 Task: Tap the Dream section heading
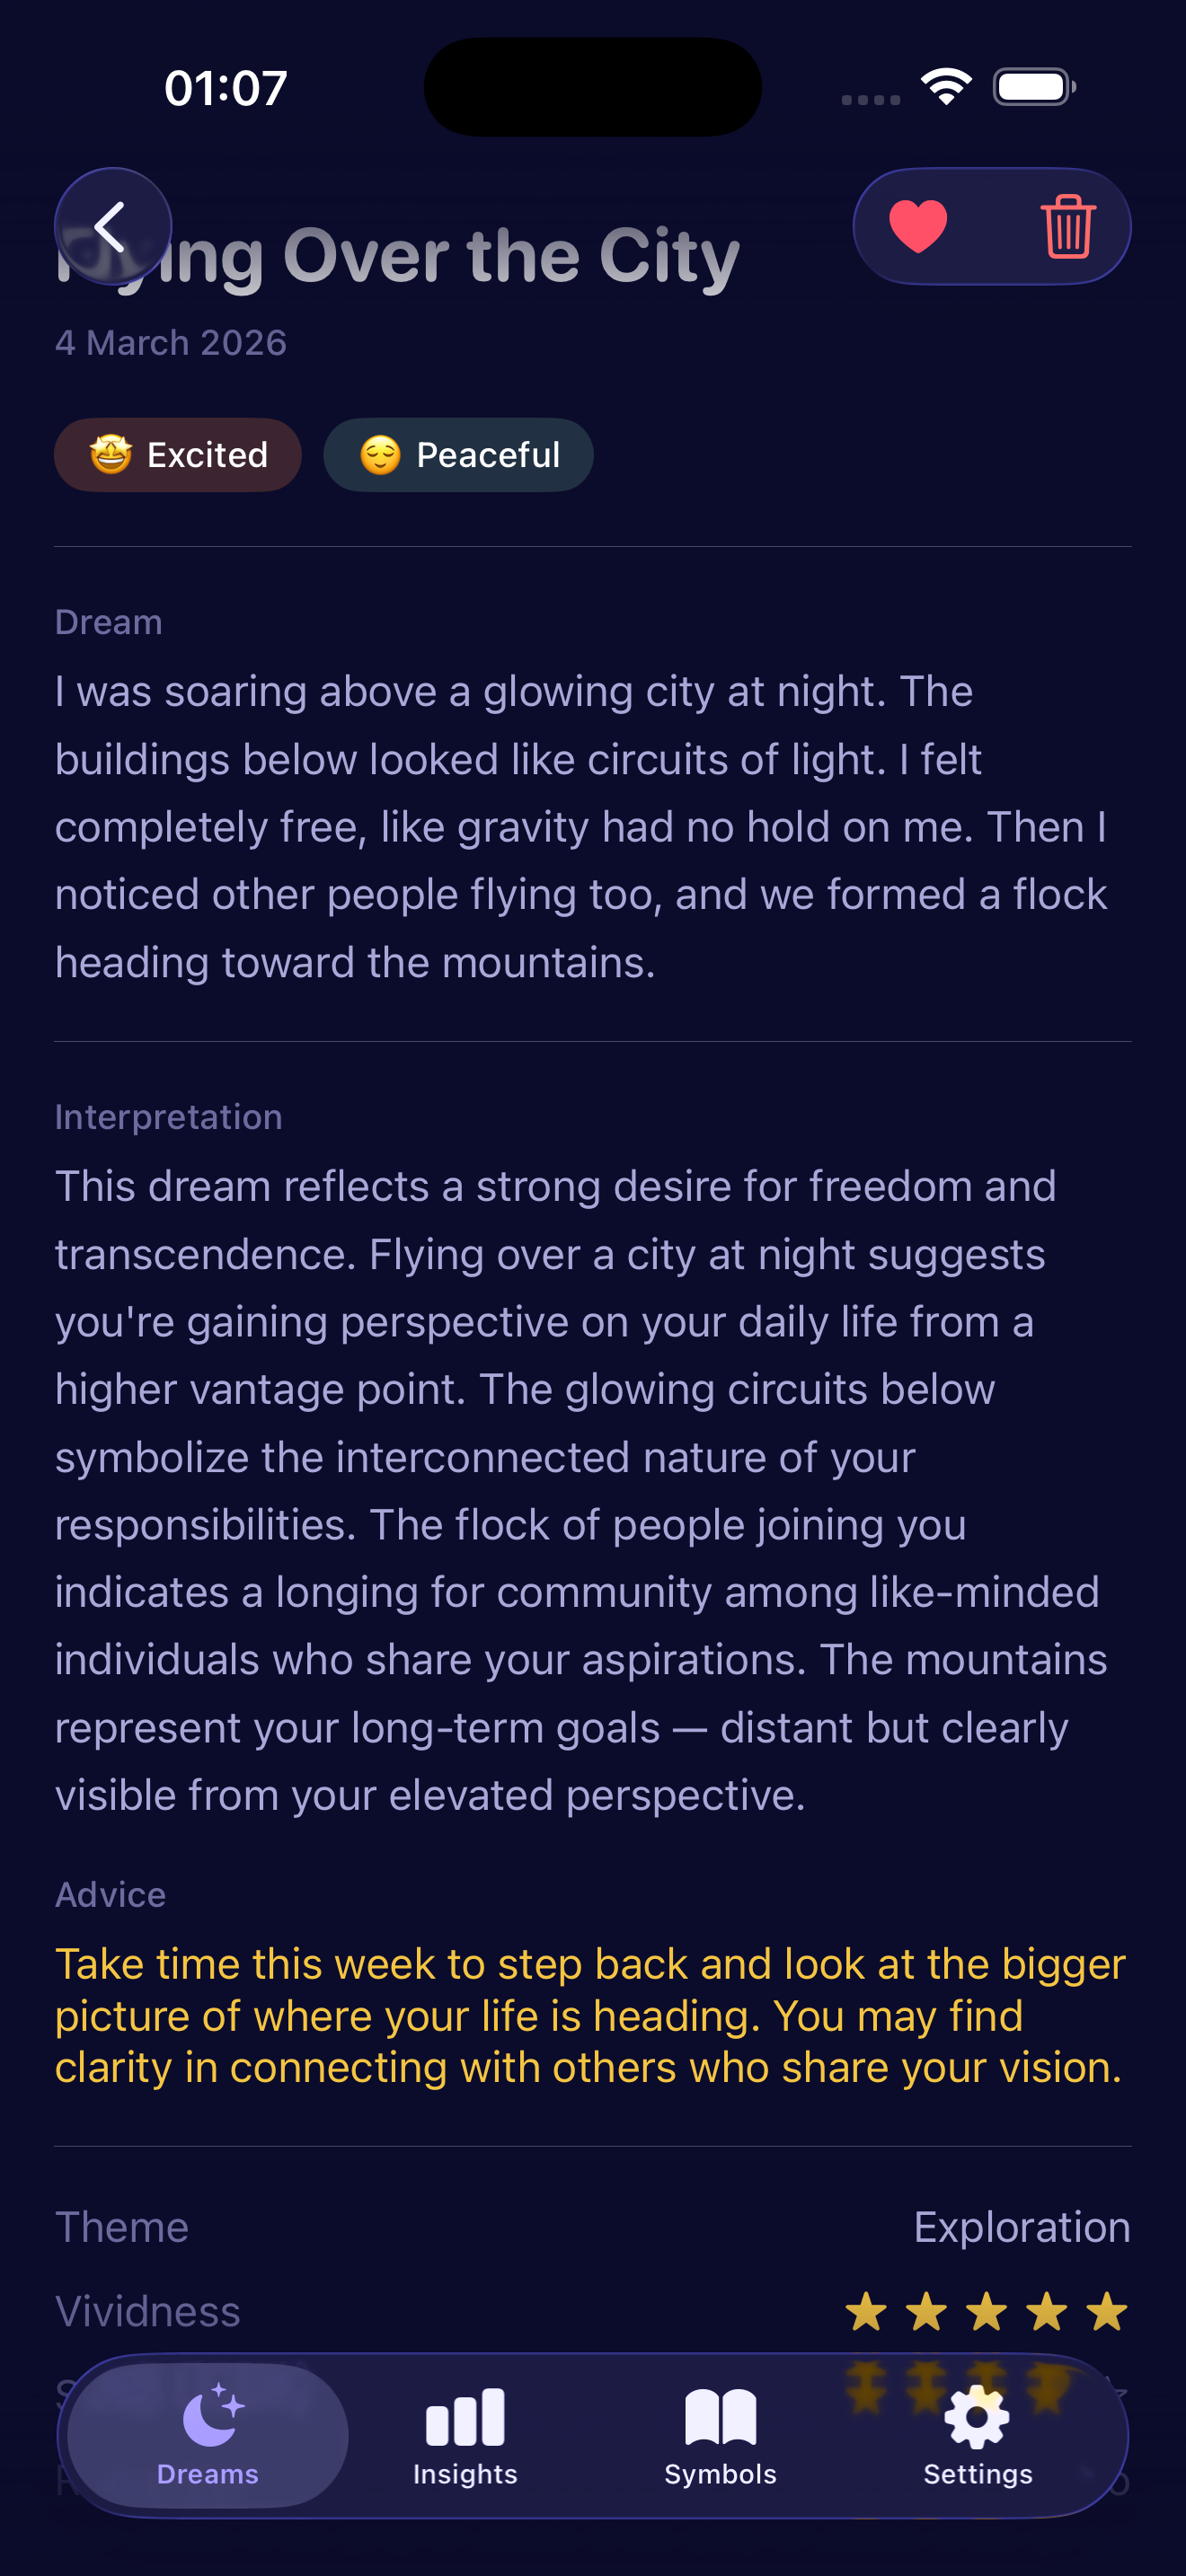[x=110, y=621]
